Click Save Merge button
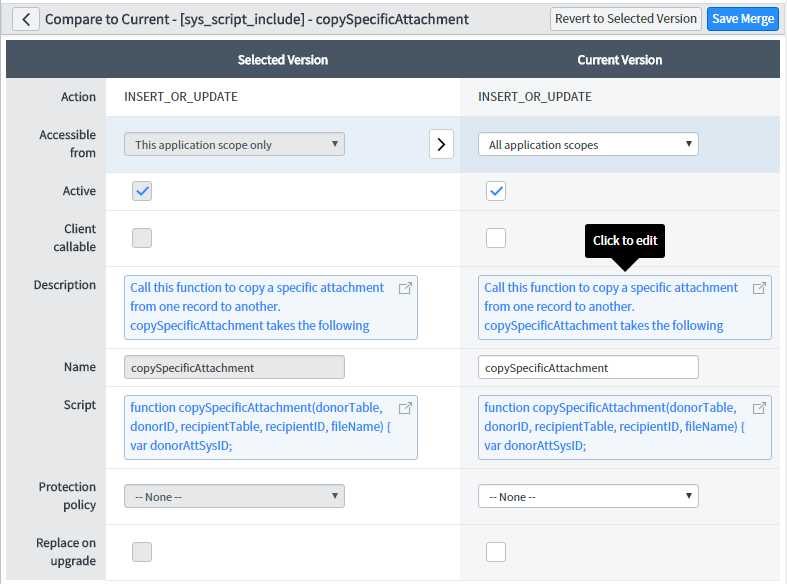Screen dimensions: 787x584 click(743, 19)
